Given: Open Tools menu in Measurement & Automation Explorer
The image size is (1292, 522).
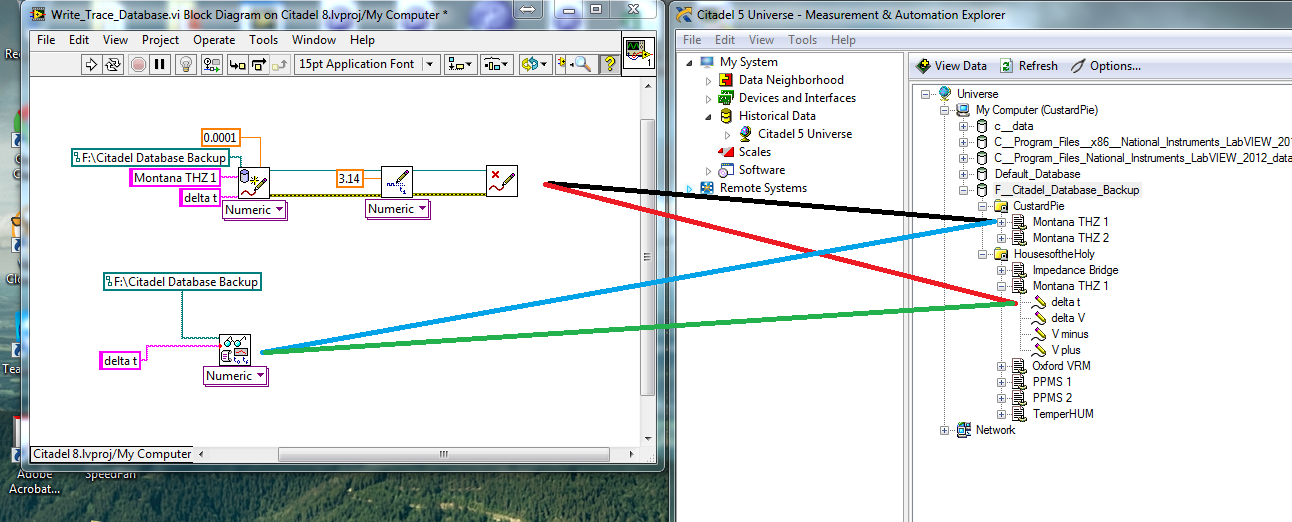Looking at the screenshot, I should click(x=802, y=40).
